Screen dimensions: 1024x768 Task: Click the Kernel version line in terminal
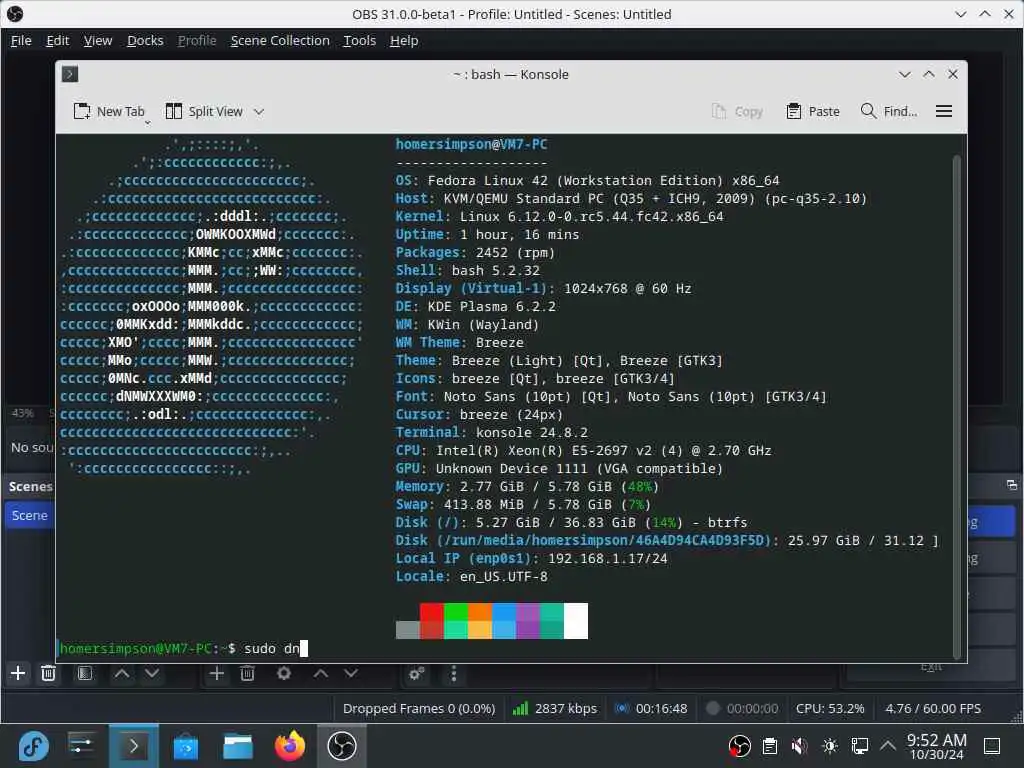560,216
